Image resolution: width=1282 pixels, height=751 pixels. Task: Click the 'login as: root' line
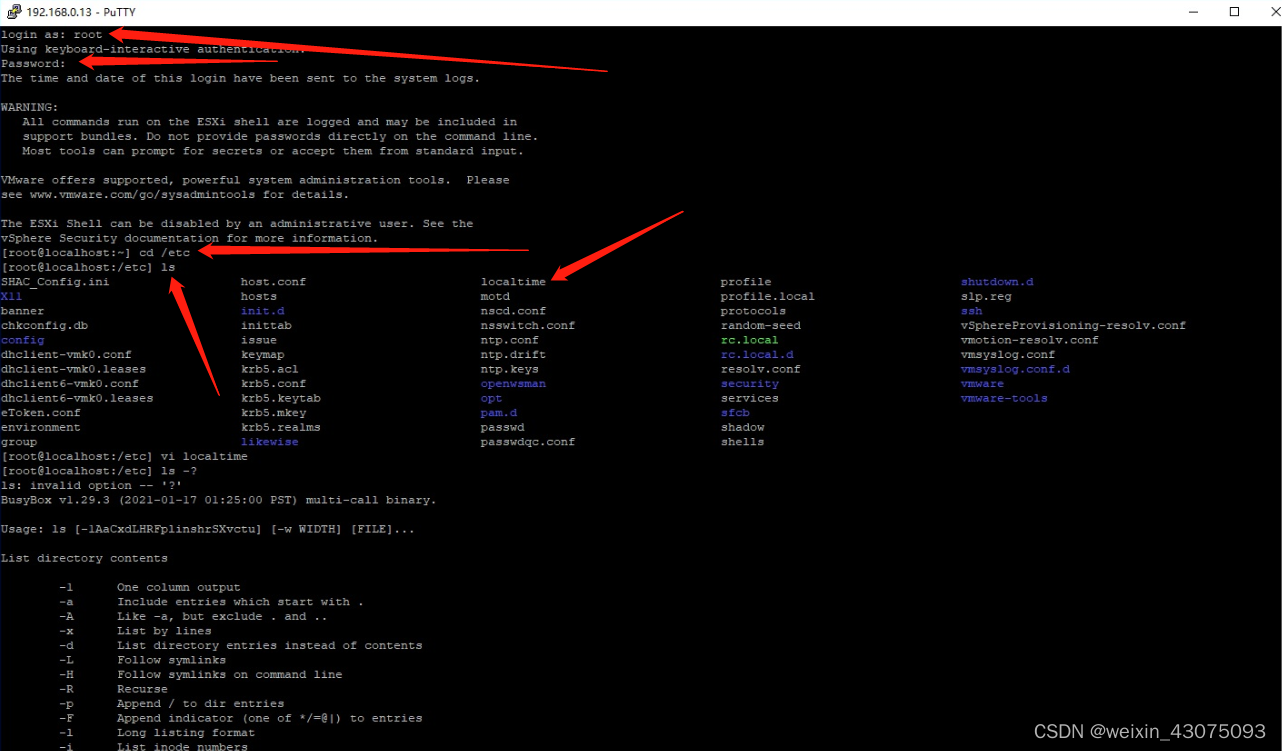[52, 35]
